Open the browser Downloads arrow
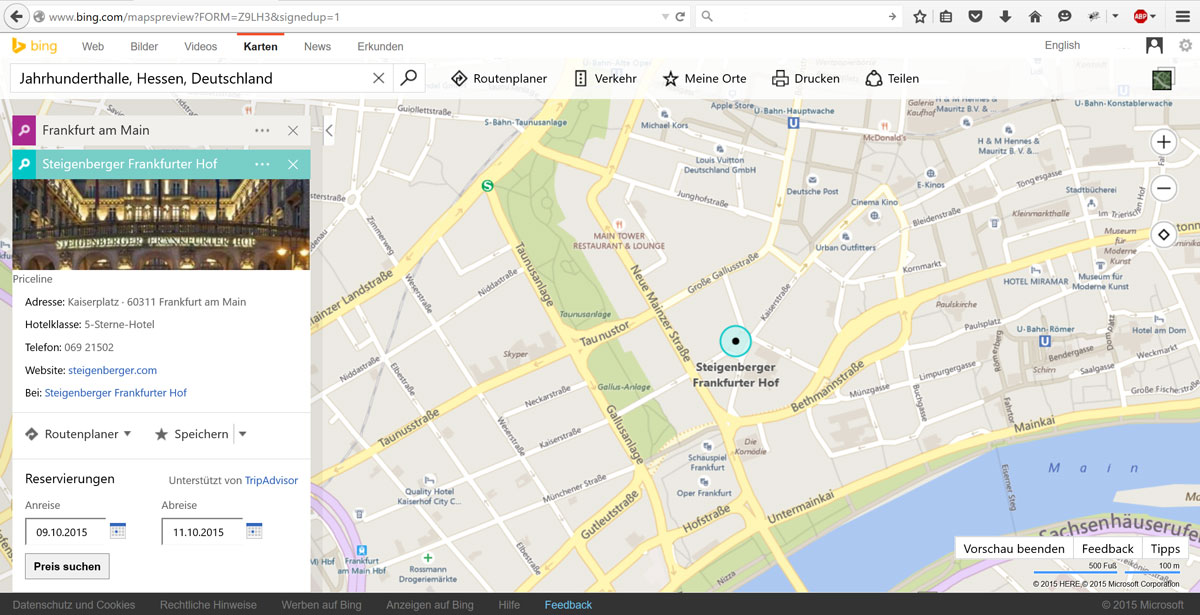1200x615 pixels. (1005, 16)
